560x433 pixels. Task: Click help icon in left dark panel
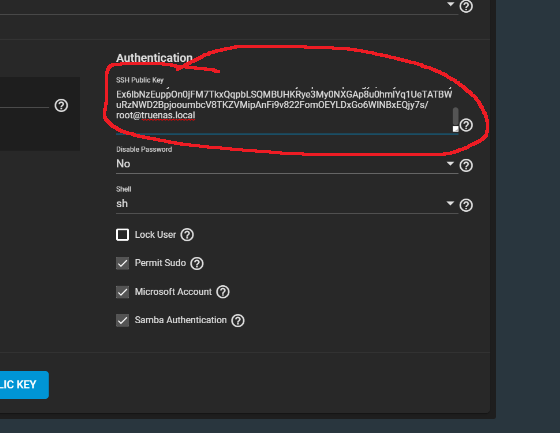[x=61, y=105]
